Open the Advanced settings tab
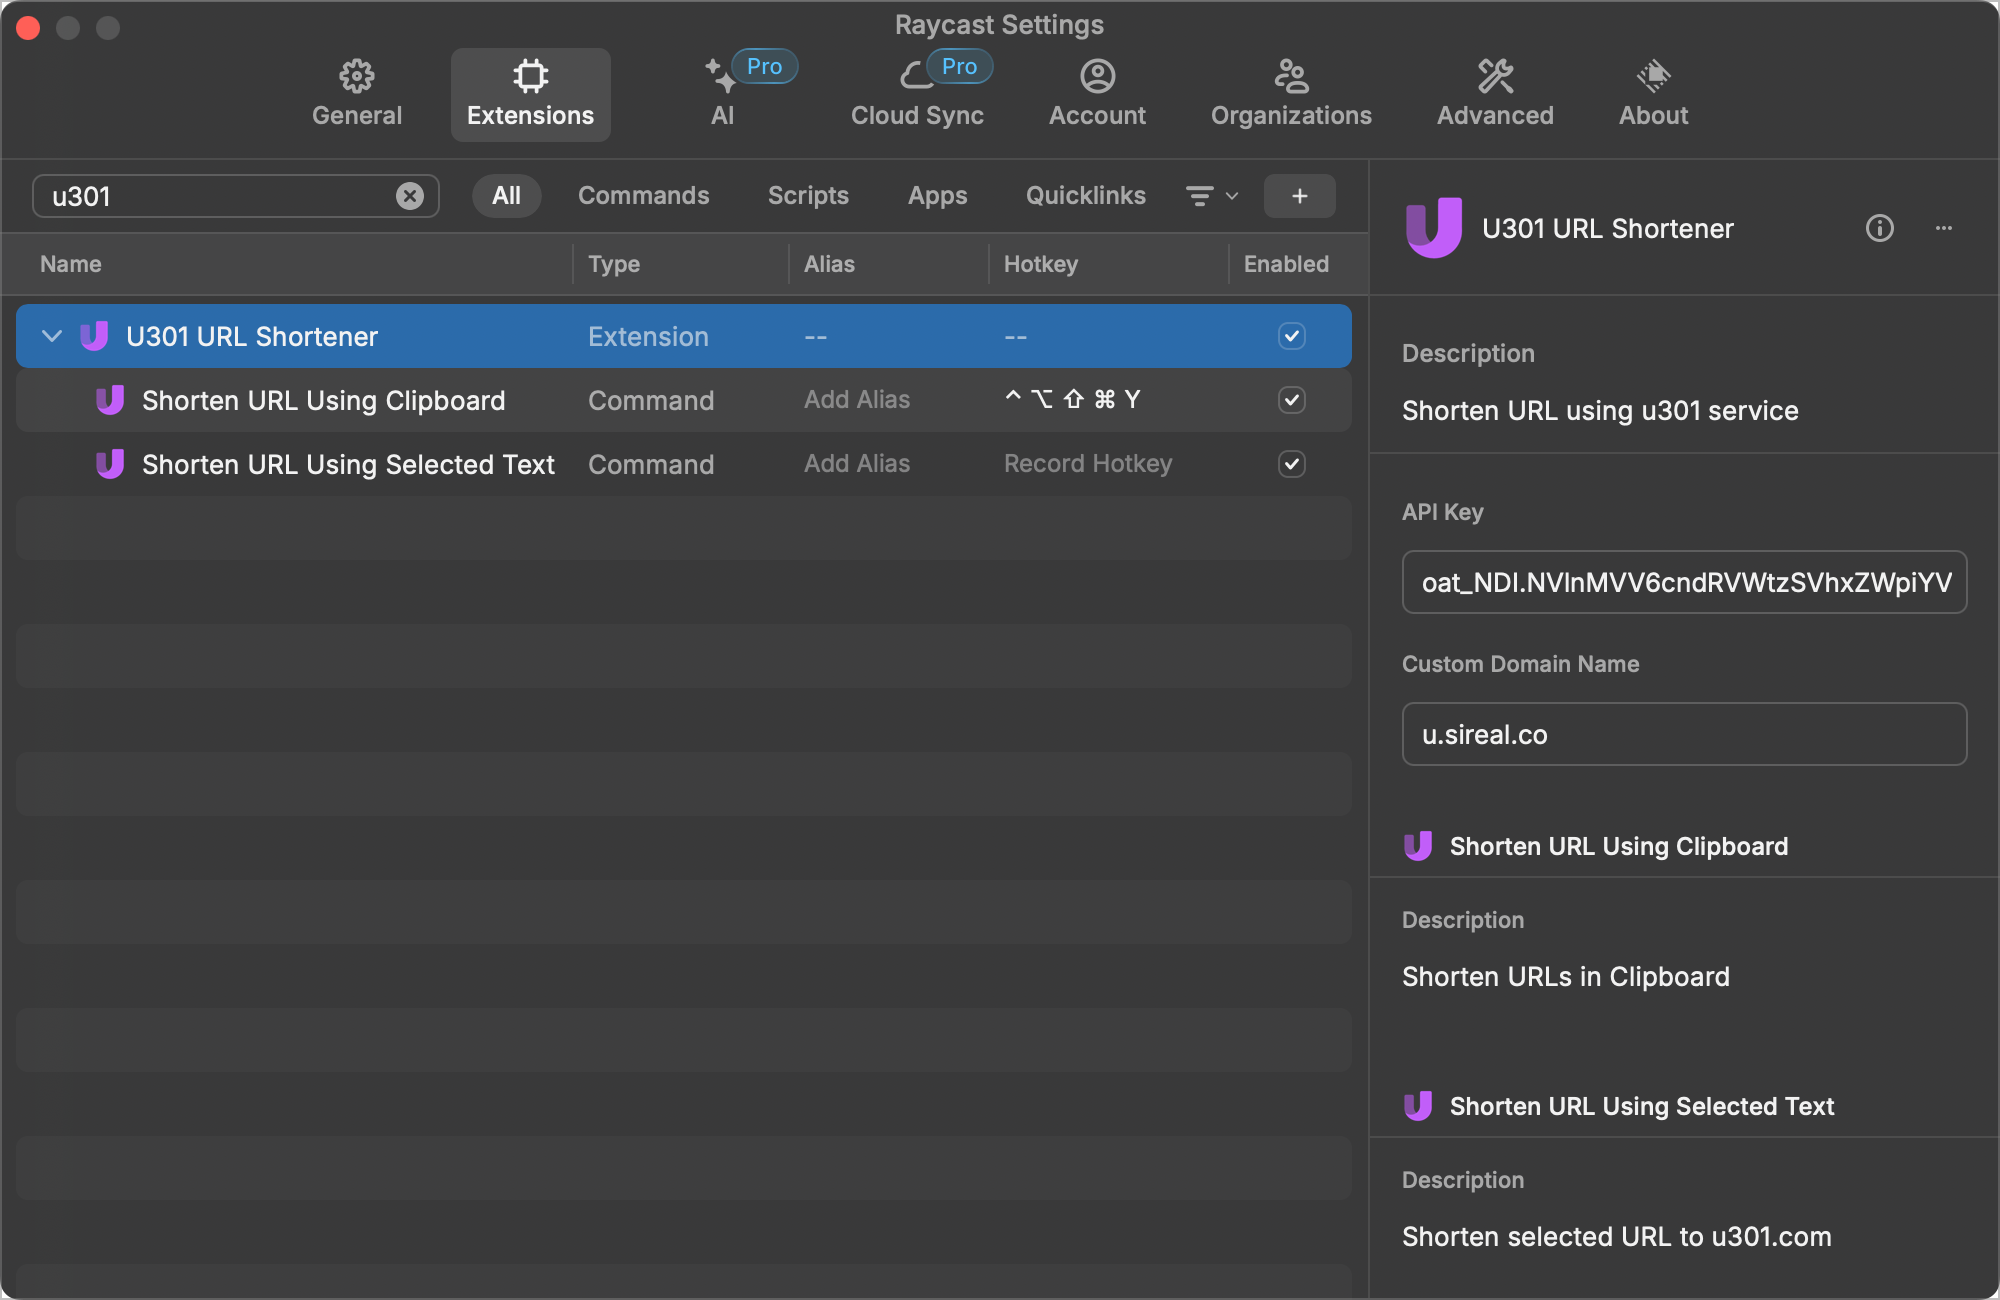Image resolution: width=2000 pixels, height=1300 pixels. click(1495, 95)
